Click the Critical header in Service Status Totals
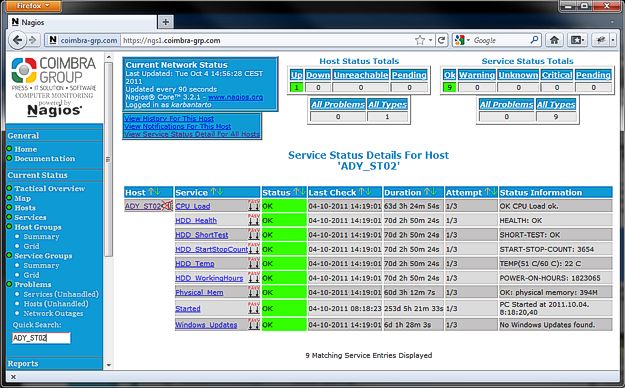 coord(556,75)
